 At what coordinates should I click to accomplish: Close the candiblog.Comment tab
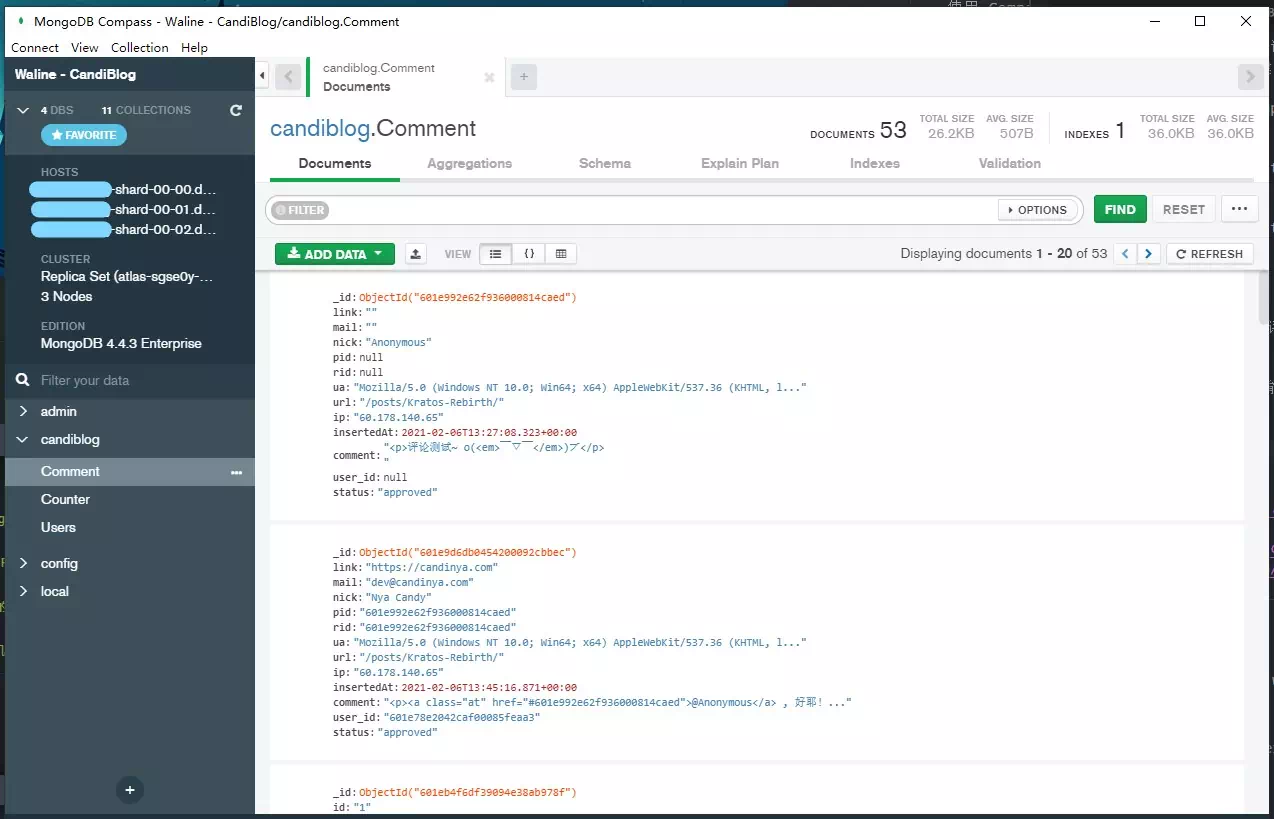tap(489, 77)
